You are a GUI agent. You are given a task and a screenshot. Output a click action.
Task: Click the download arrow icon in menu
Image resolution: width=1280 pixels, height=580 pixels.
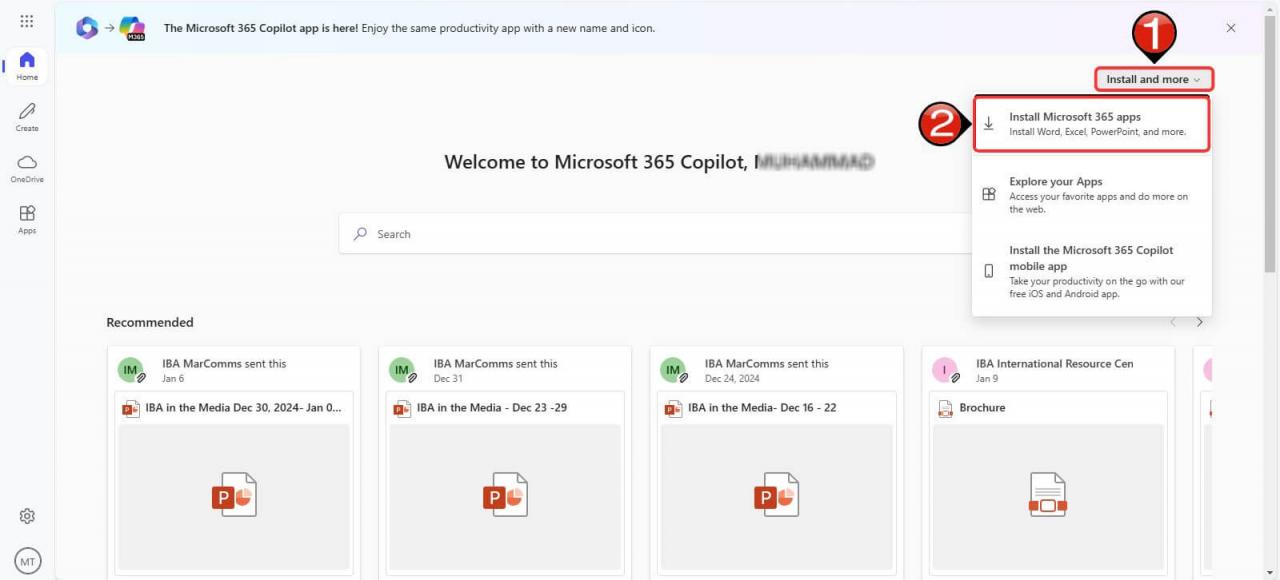[x=989, y=124]
